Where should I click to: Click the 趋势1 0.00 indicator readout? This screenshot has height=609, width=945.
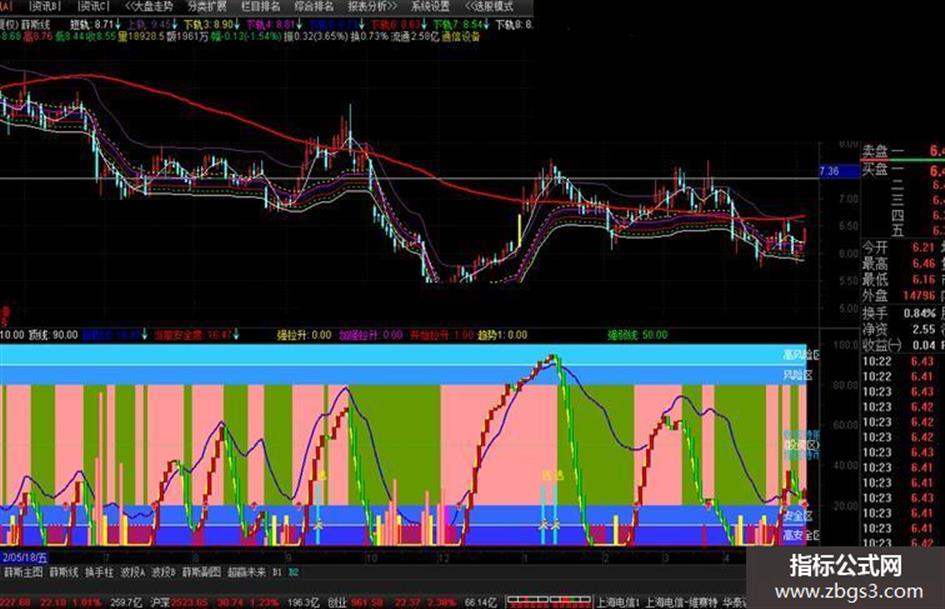[503, 335]
